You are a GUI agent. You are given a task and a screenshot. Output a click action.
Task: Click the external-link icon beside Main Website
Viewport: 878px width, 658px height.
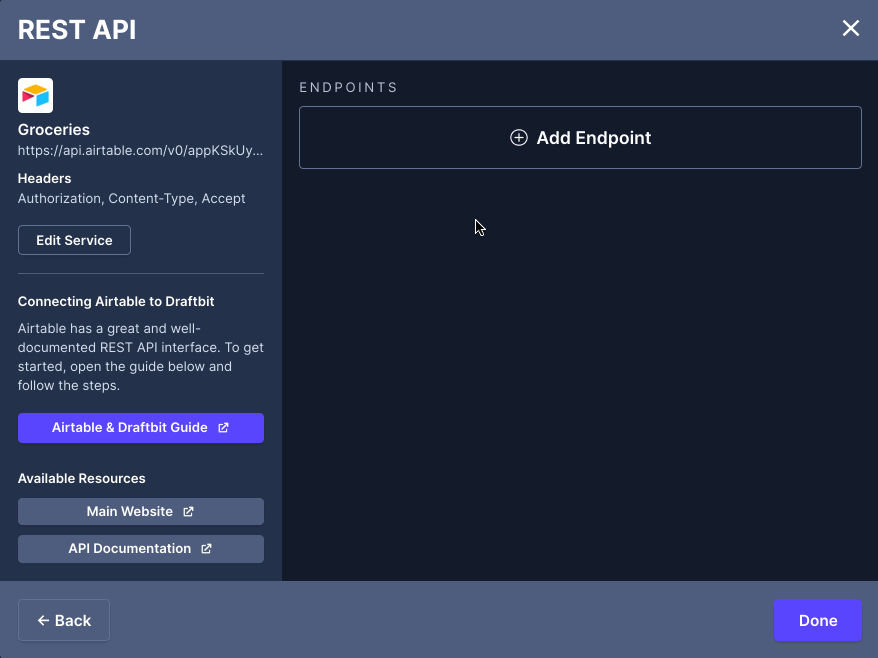(x=189, y=512)
